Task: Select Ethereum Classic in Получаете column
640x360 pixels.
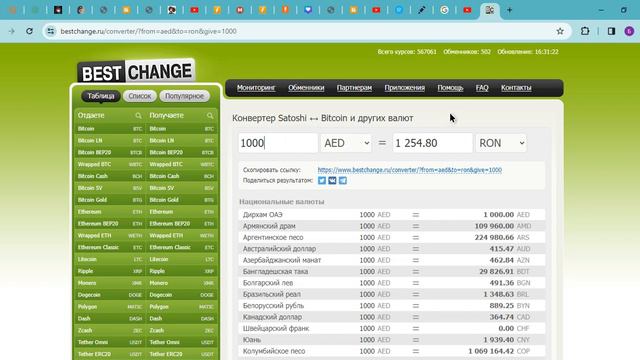Action: [182, 247]
